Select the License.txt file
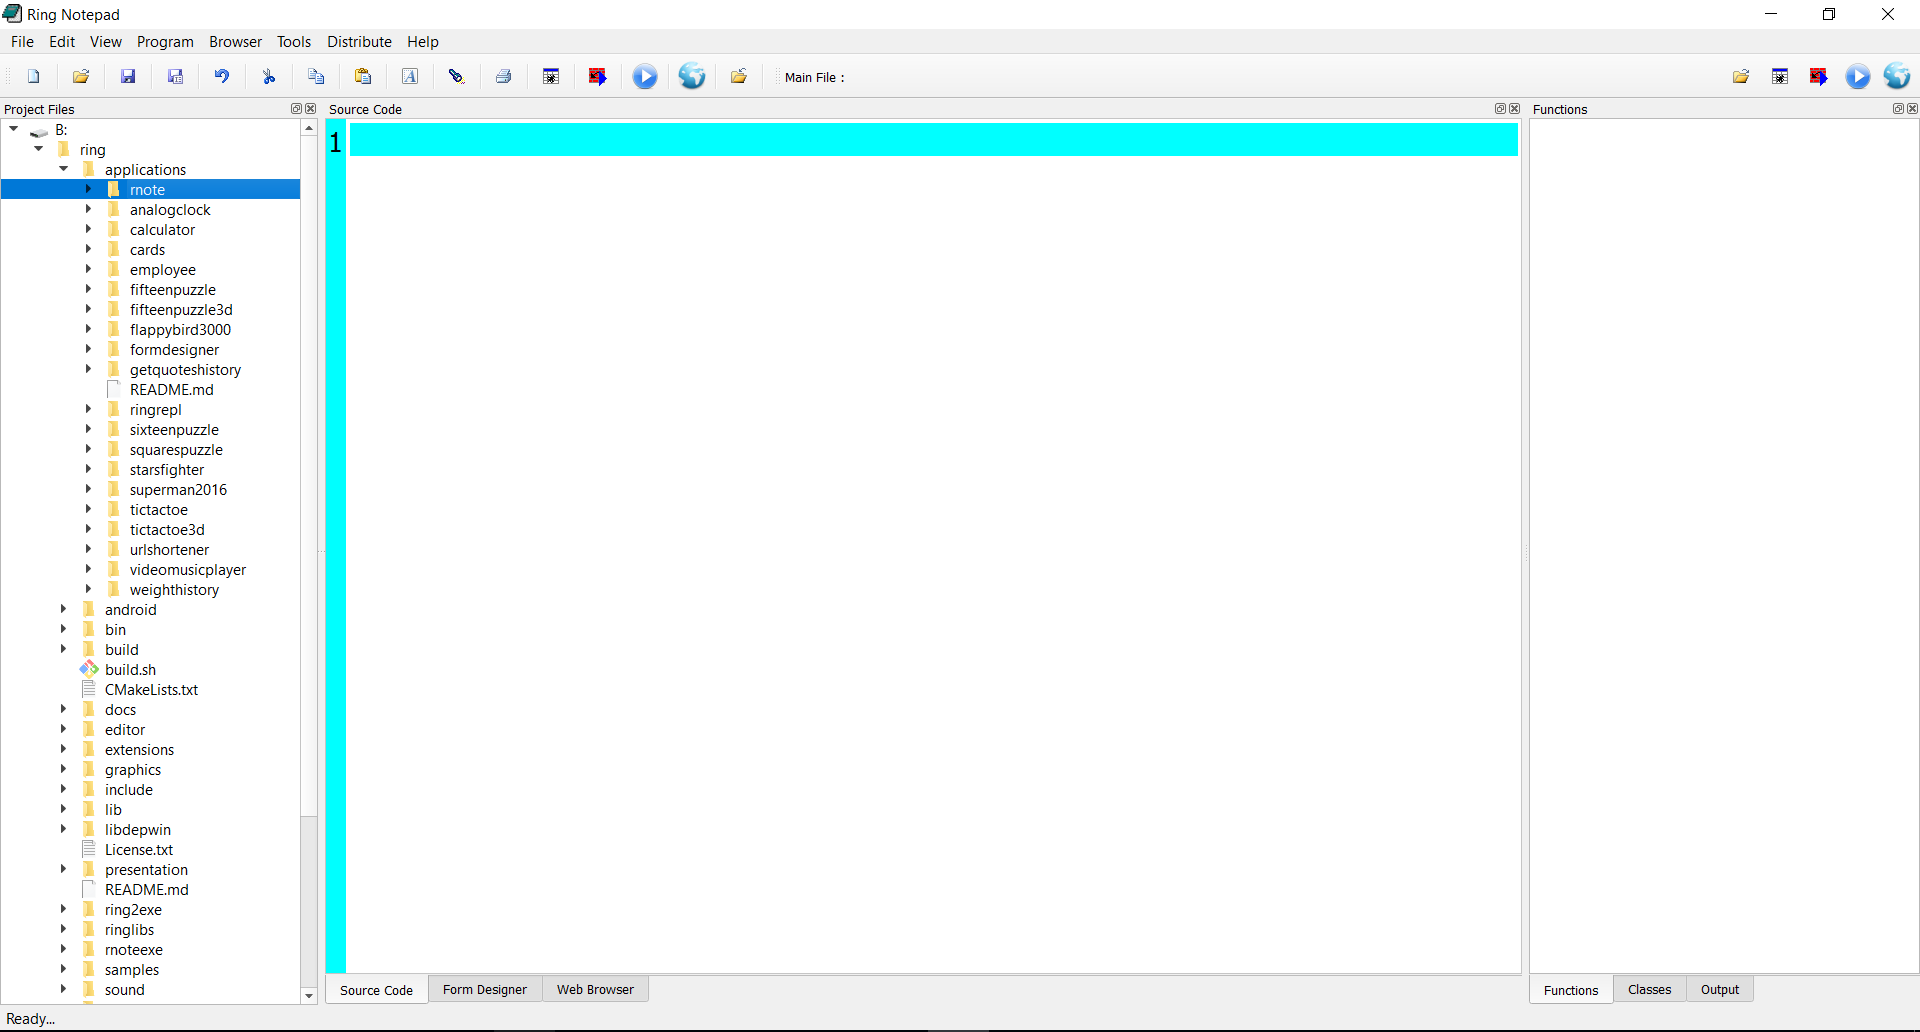Viewport: 1920px width, 1032px height. [138, 850]
